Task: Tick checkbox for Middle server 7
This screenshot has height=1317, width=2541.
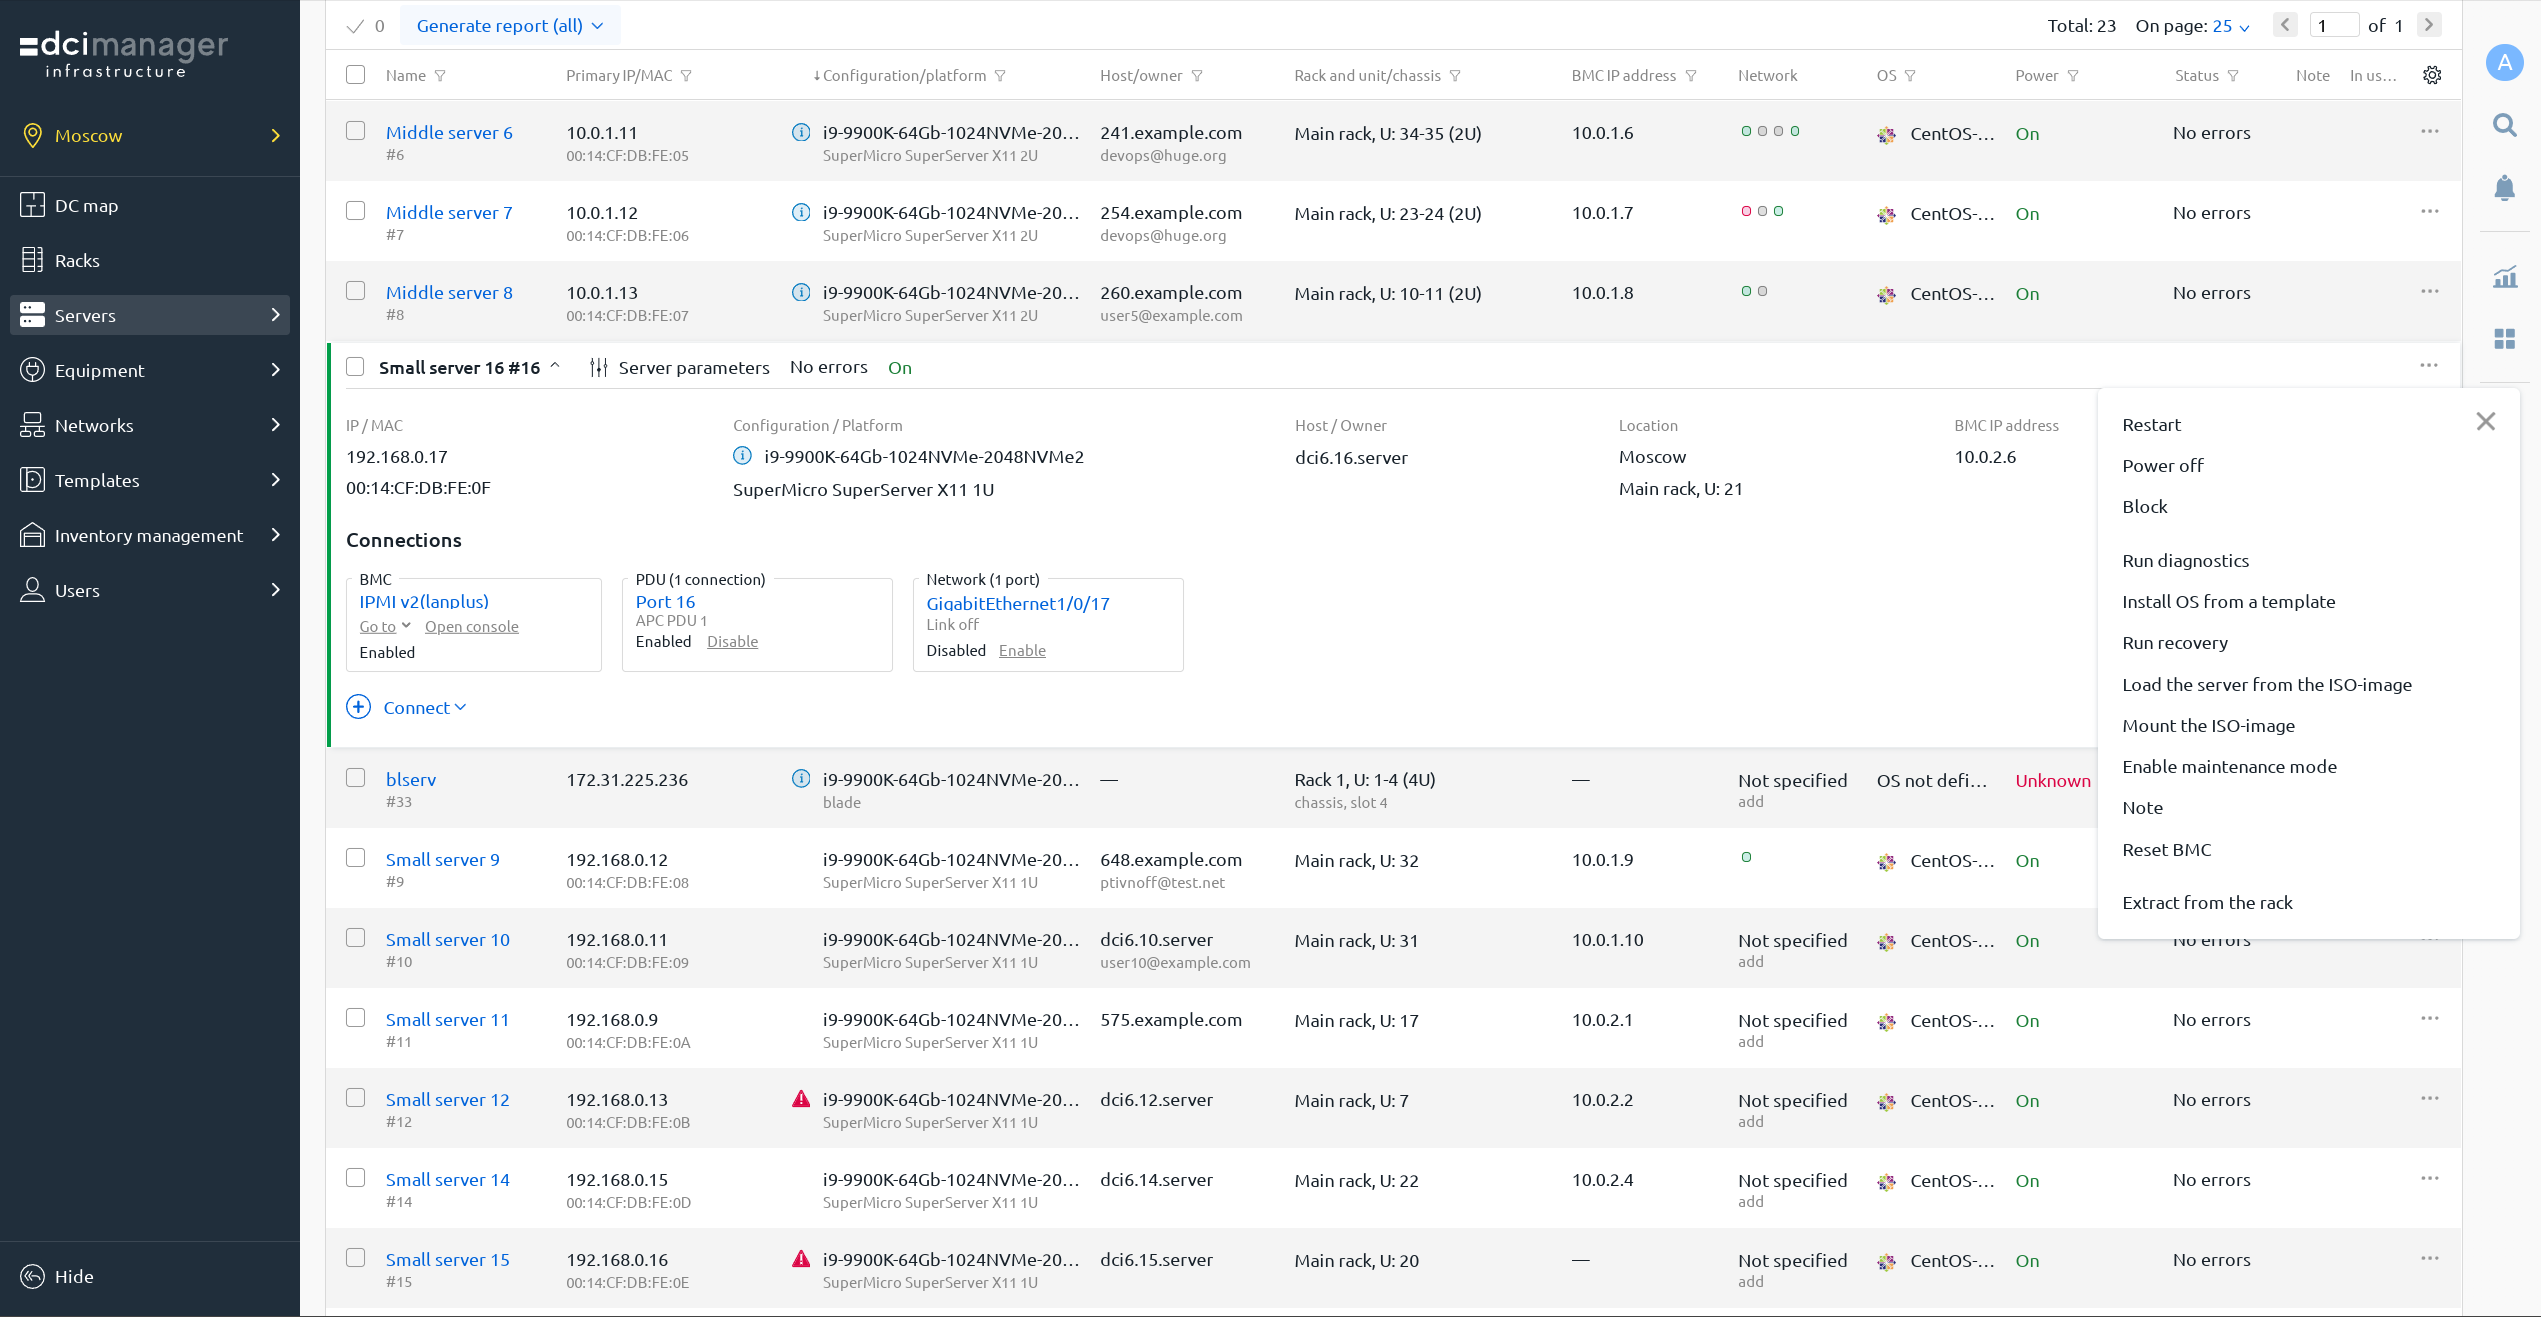Action: point(355,211)
